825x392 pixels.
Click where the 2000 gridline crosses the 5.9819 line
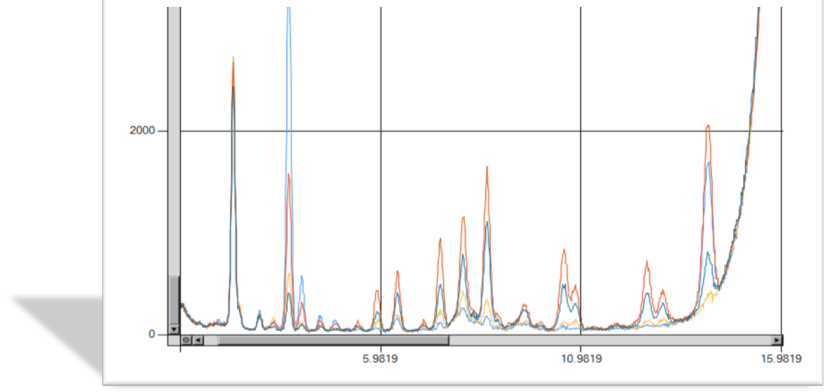coord(381,131)
